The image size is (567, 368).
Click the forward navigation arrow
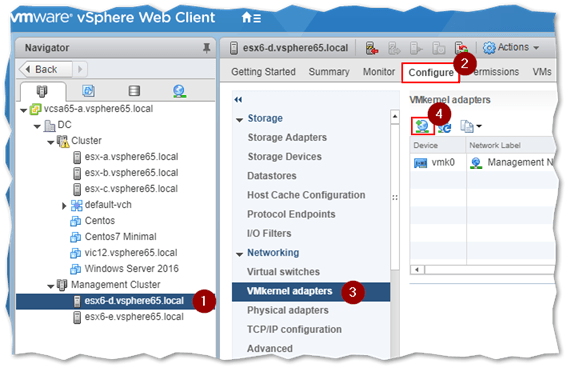[x=80, y=69]
